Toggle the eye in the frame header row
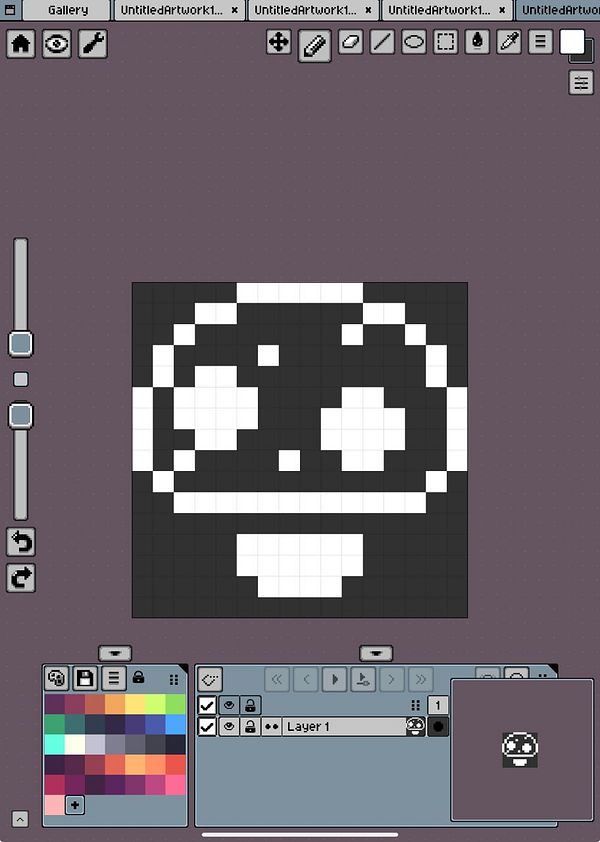This screenshot has height=842, width=600. coord(229,705)
